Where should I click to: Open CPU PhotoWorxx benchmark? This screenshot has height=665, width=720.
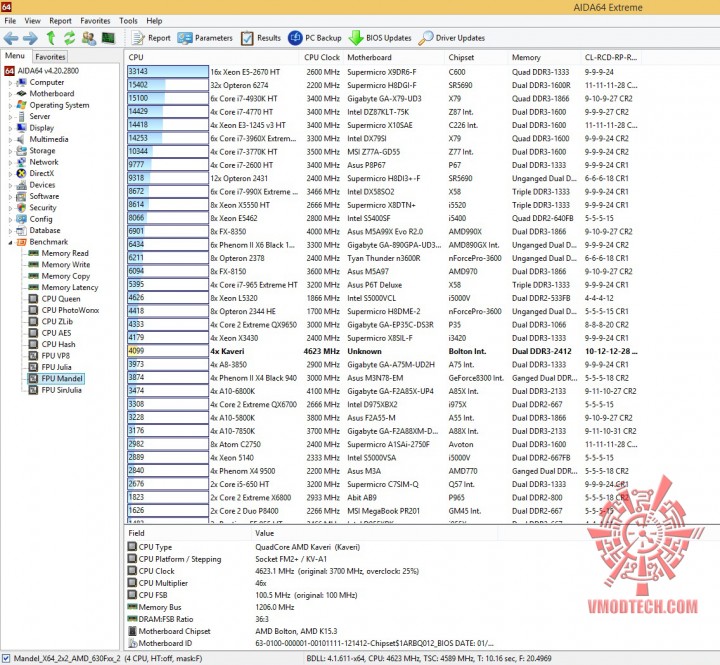tap(70, 310)
